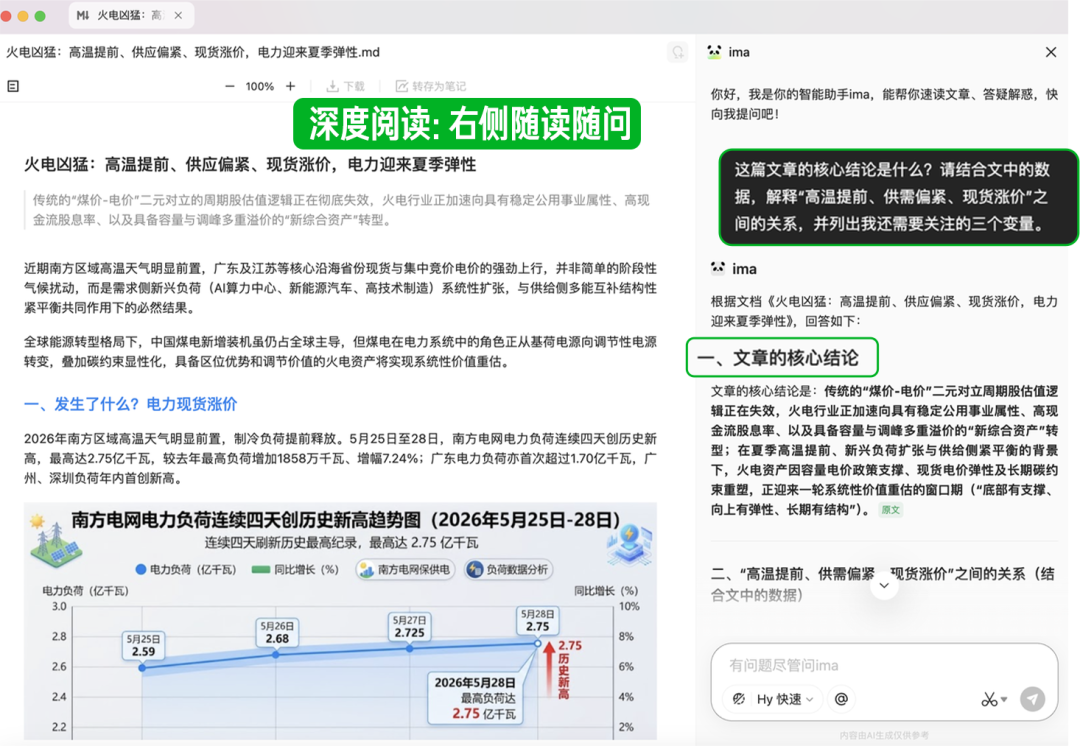Zoom in with the plus icon
The height and width of the screenshot is (746, 1080).
click(x=291, y=86)
